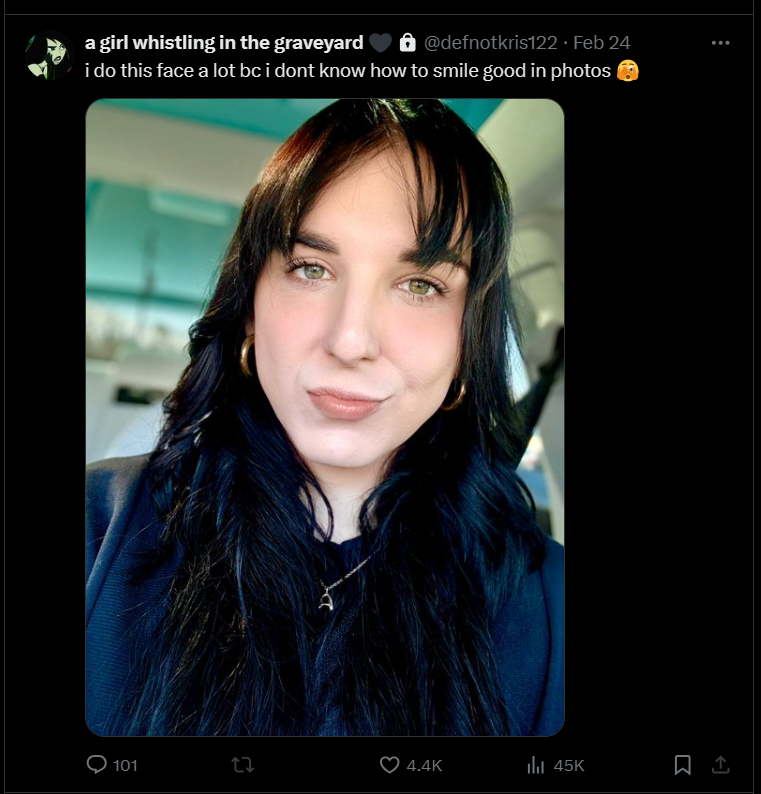The width and height of the screenshot is (761, 794).
Task: Click the @defnotkris122 handle
Action: coord(490,43)
